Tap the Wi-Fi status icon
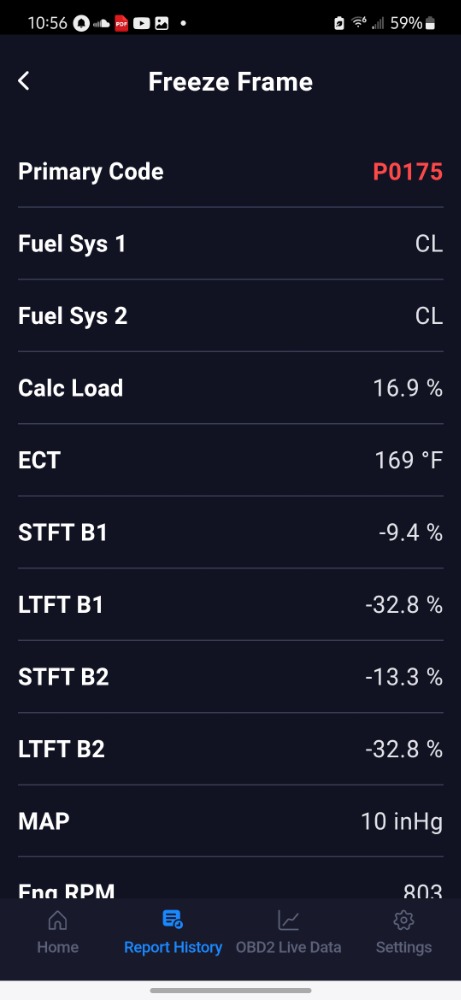Image resolution: width=461 pixels, height=1000 pixels. [359, 23]
